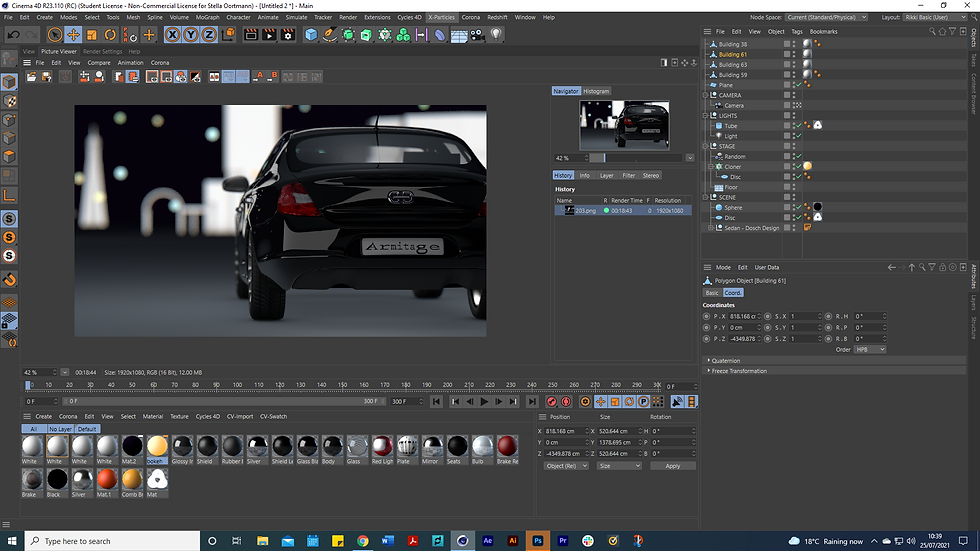Toggle Z axis lock
Image resolution: width=980 pixels, height=551 pixels.
pos(209,35)
